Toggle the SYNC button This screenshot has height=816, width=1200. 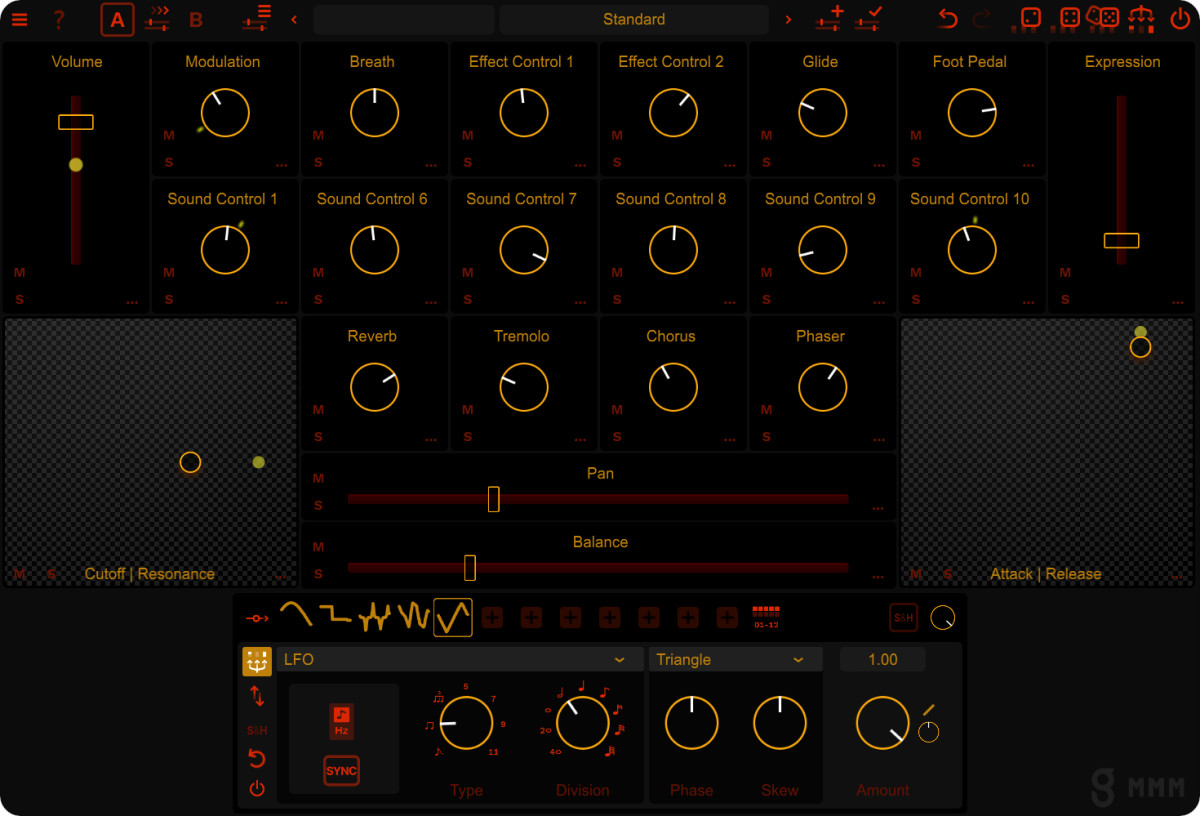[342, 771]
